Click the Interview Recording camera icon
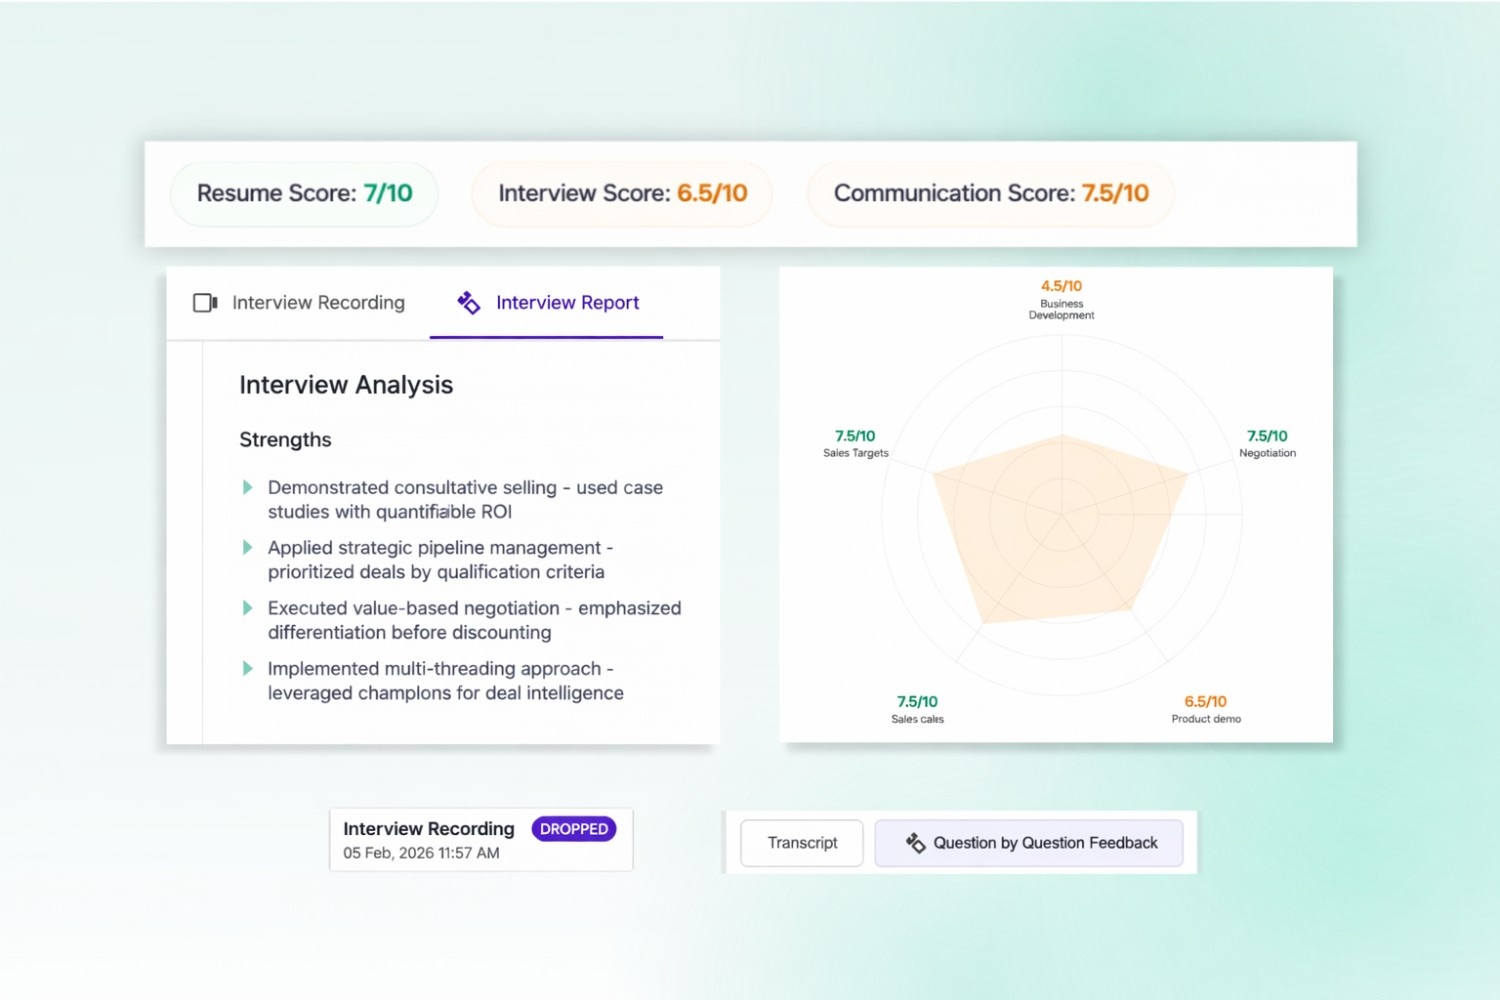Image resolution: width=1500 pixels, height=1000 pixels. (x=205, y=302)
